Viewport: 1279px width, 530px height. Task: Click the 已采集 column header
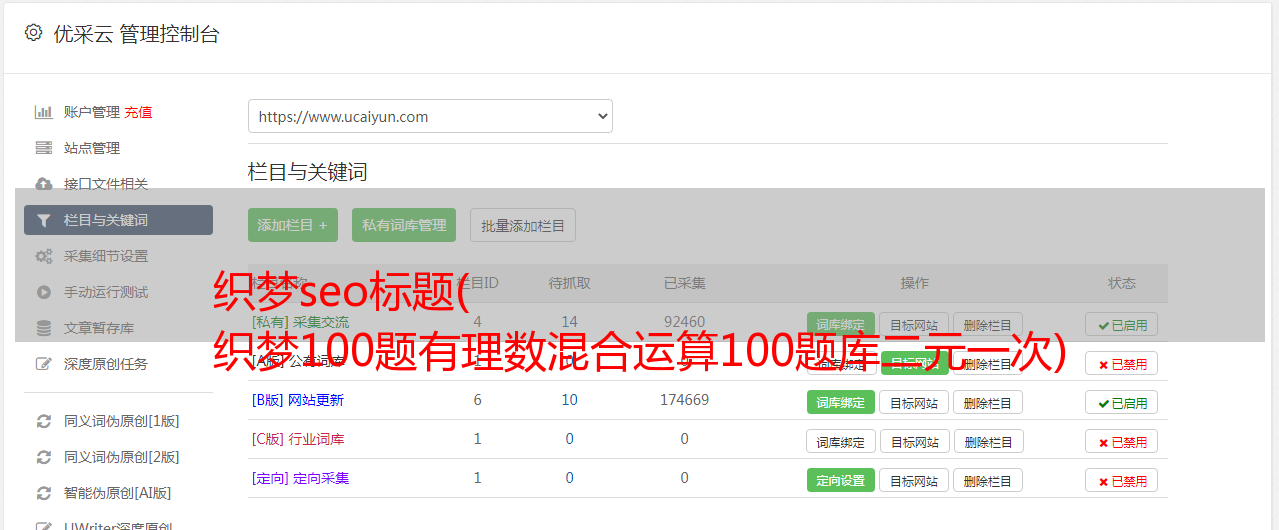coord(685,283)
